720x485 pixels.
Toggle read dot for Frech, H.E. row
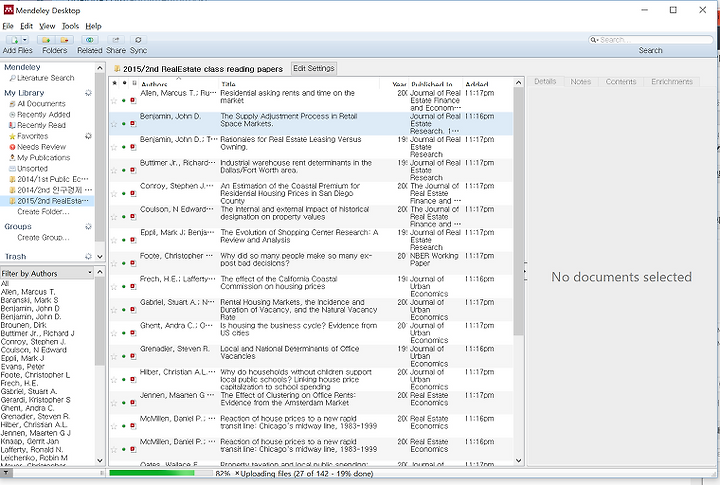[124, 287]
